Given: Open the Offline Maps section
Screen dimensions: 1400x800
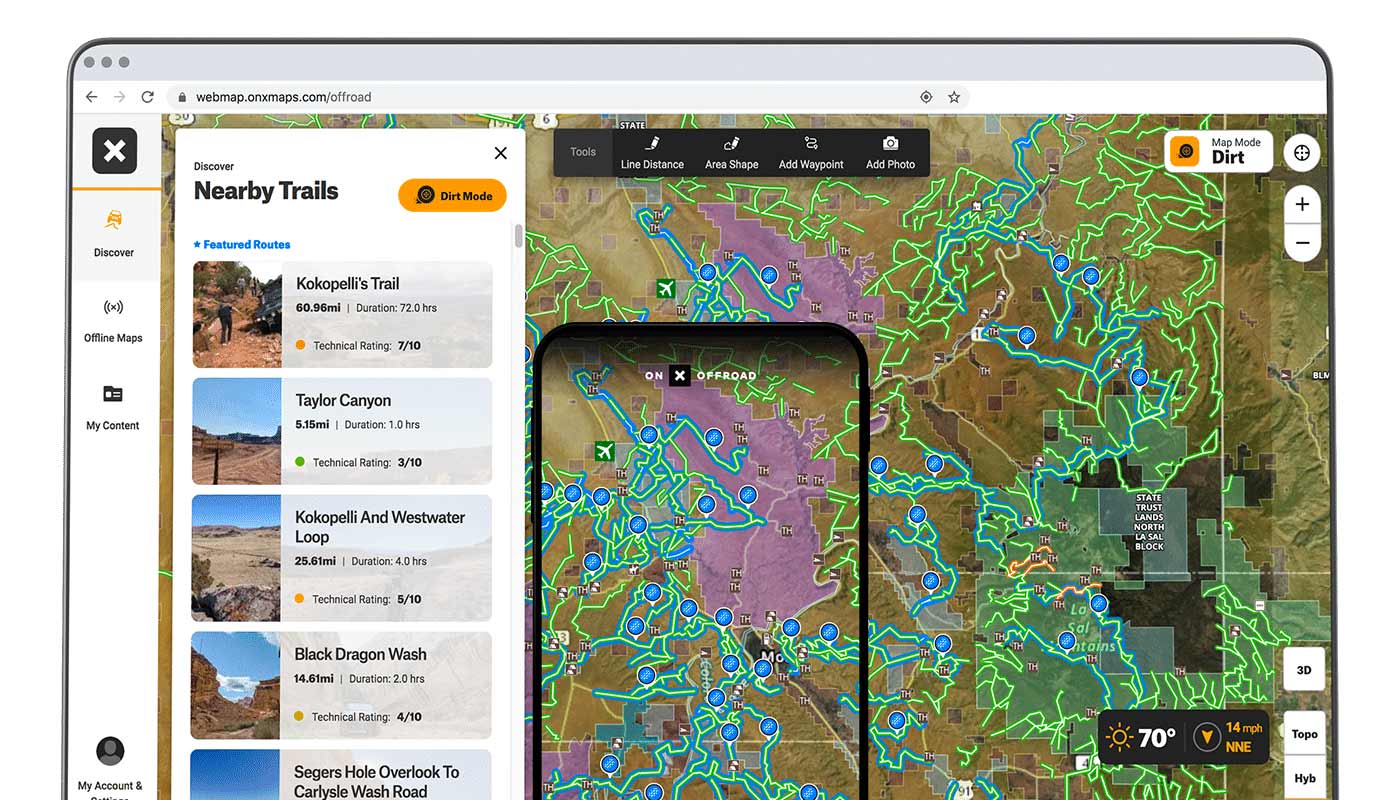Looking at the screenshot, I should (113, 320).
